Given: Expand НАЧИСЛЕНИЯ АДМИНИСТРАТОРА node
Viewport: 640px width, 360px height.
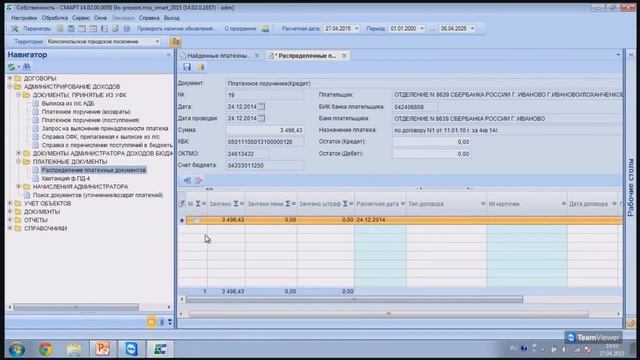Looking at the screenshot, I should [18, 187].
